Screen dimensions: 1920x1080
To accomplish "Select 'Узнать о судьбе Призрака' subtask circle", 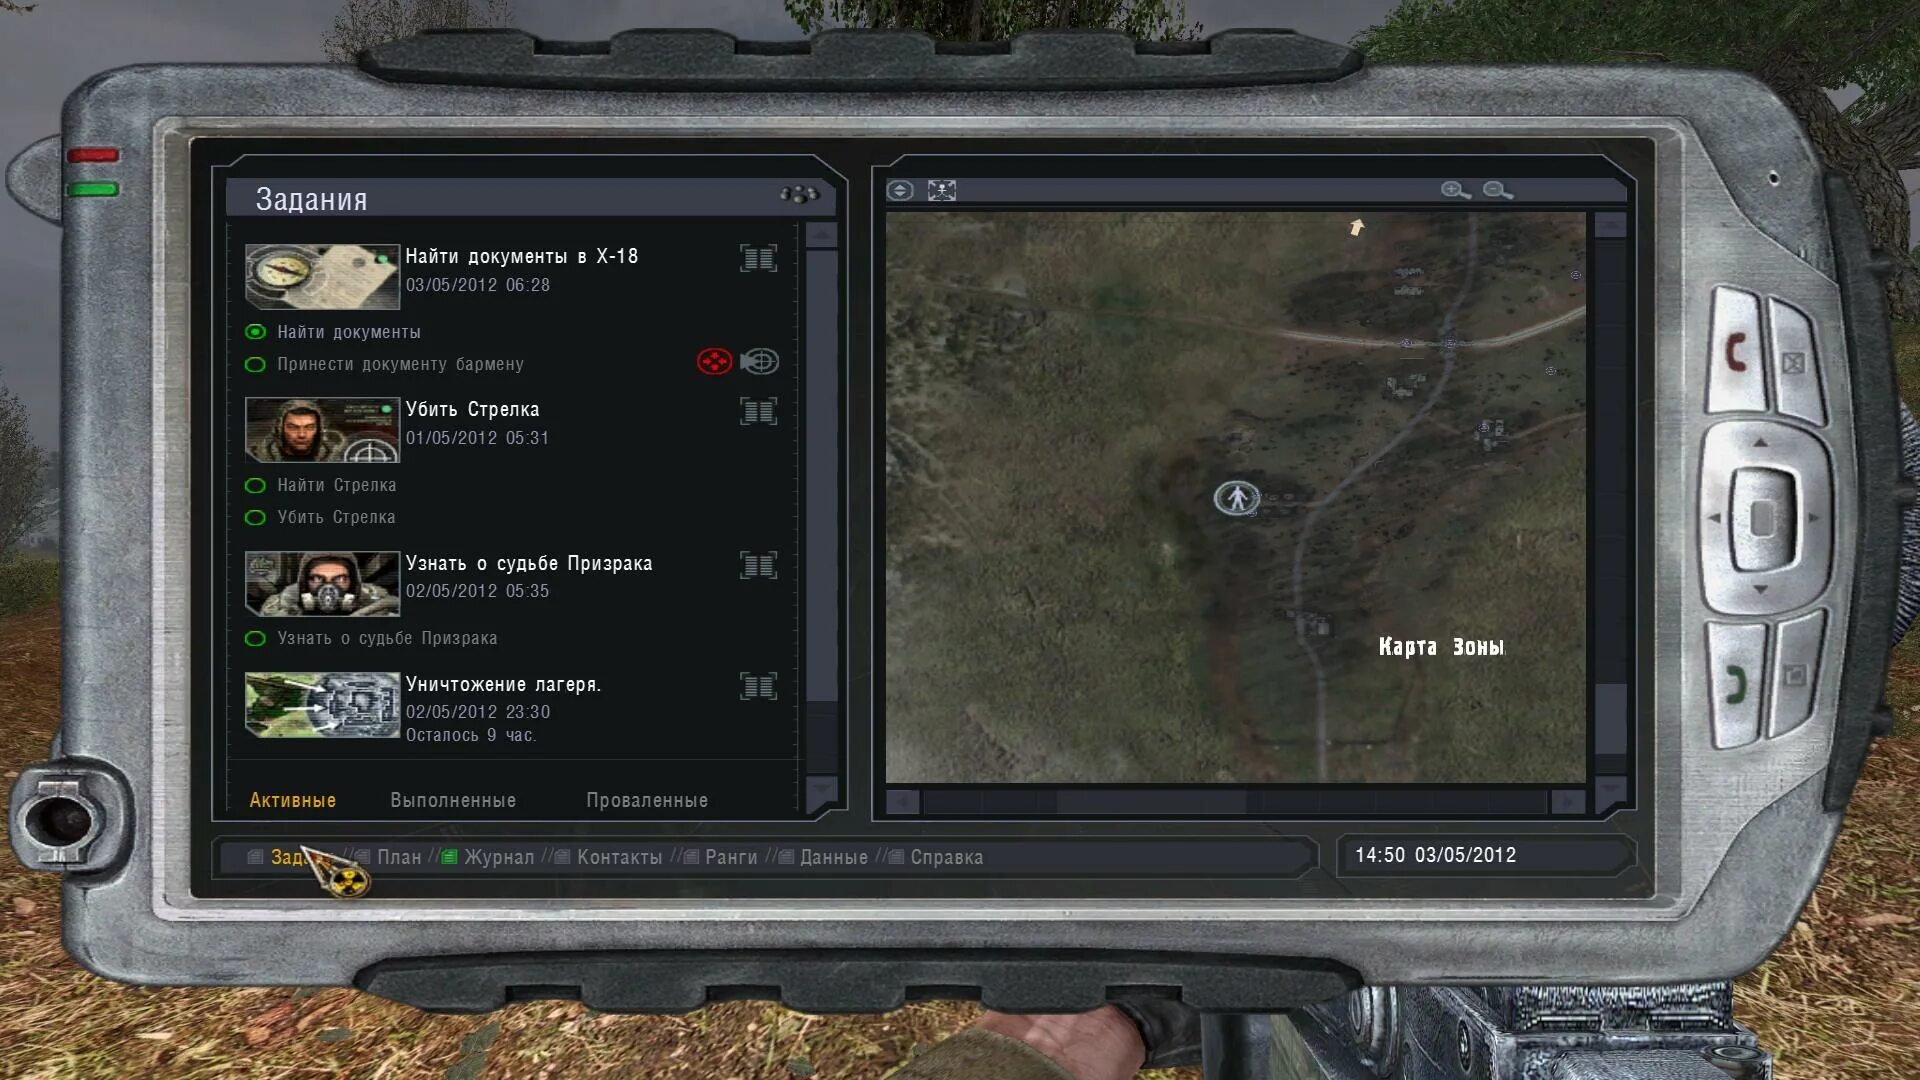I will (x=255, y=638).
